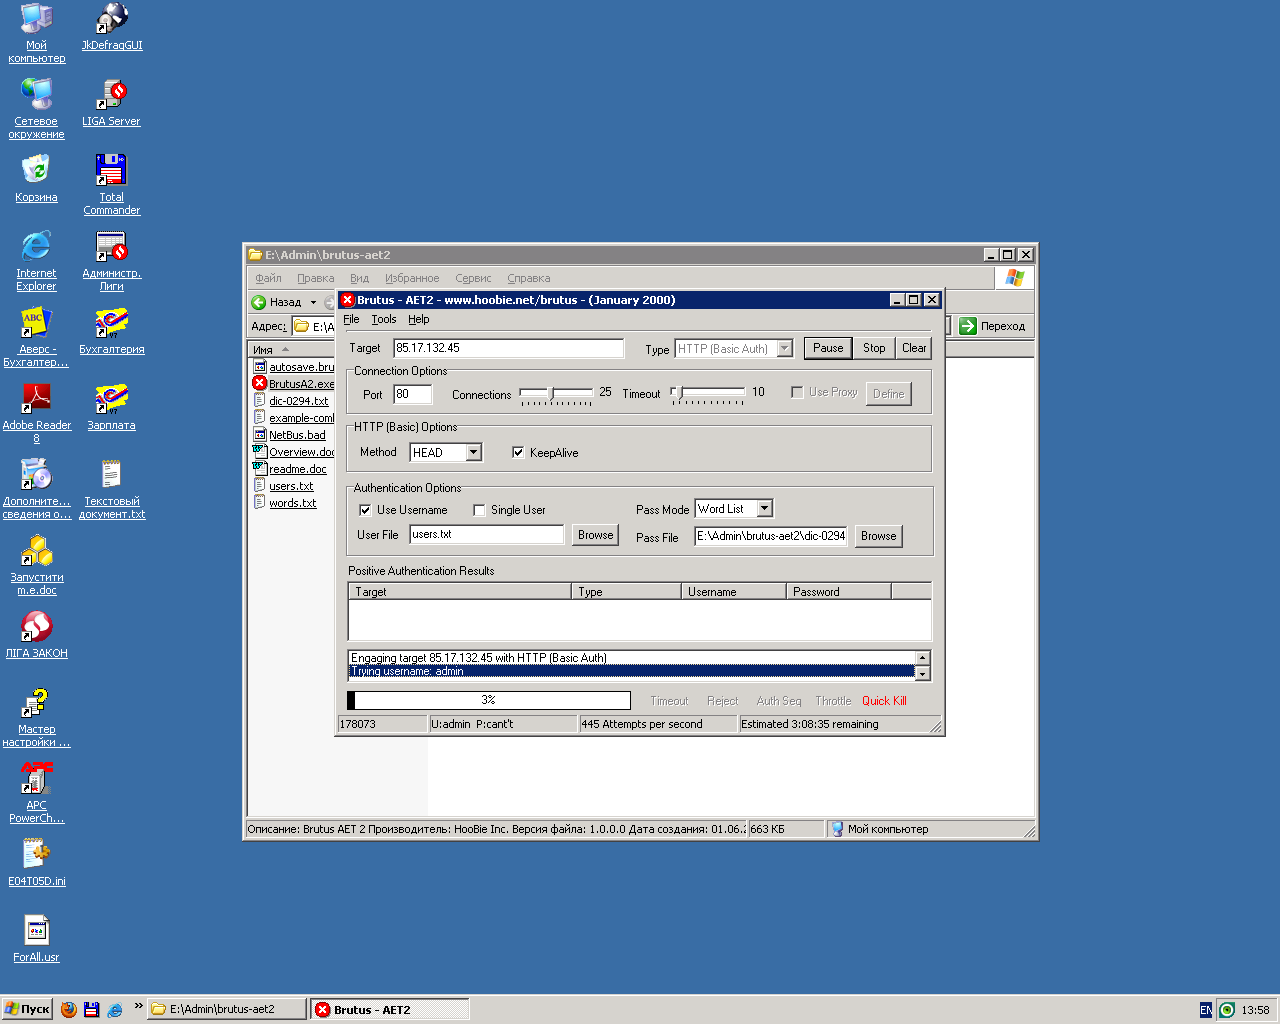Open Мастер настройки desktop icon
This screenshot has height=1024, width=1280.
(37, 716)
